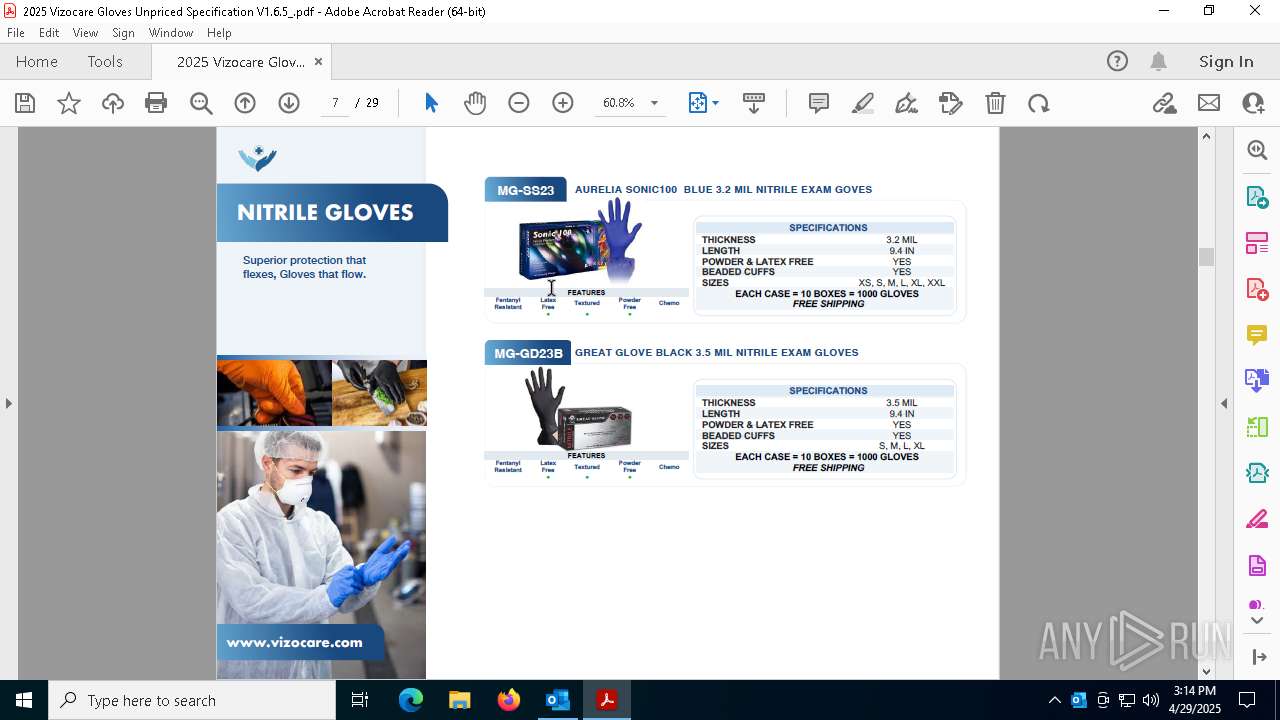
Task: Open the Export PDF tool in right pane
Action: 1257,196
